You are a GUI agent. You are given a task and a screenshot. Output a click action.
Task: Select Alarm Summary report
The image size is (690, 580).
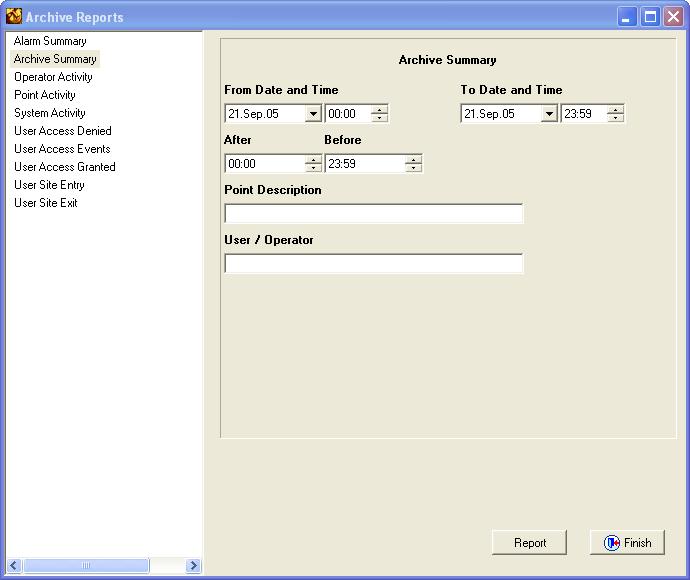click(50, 41)
